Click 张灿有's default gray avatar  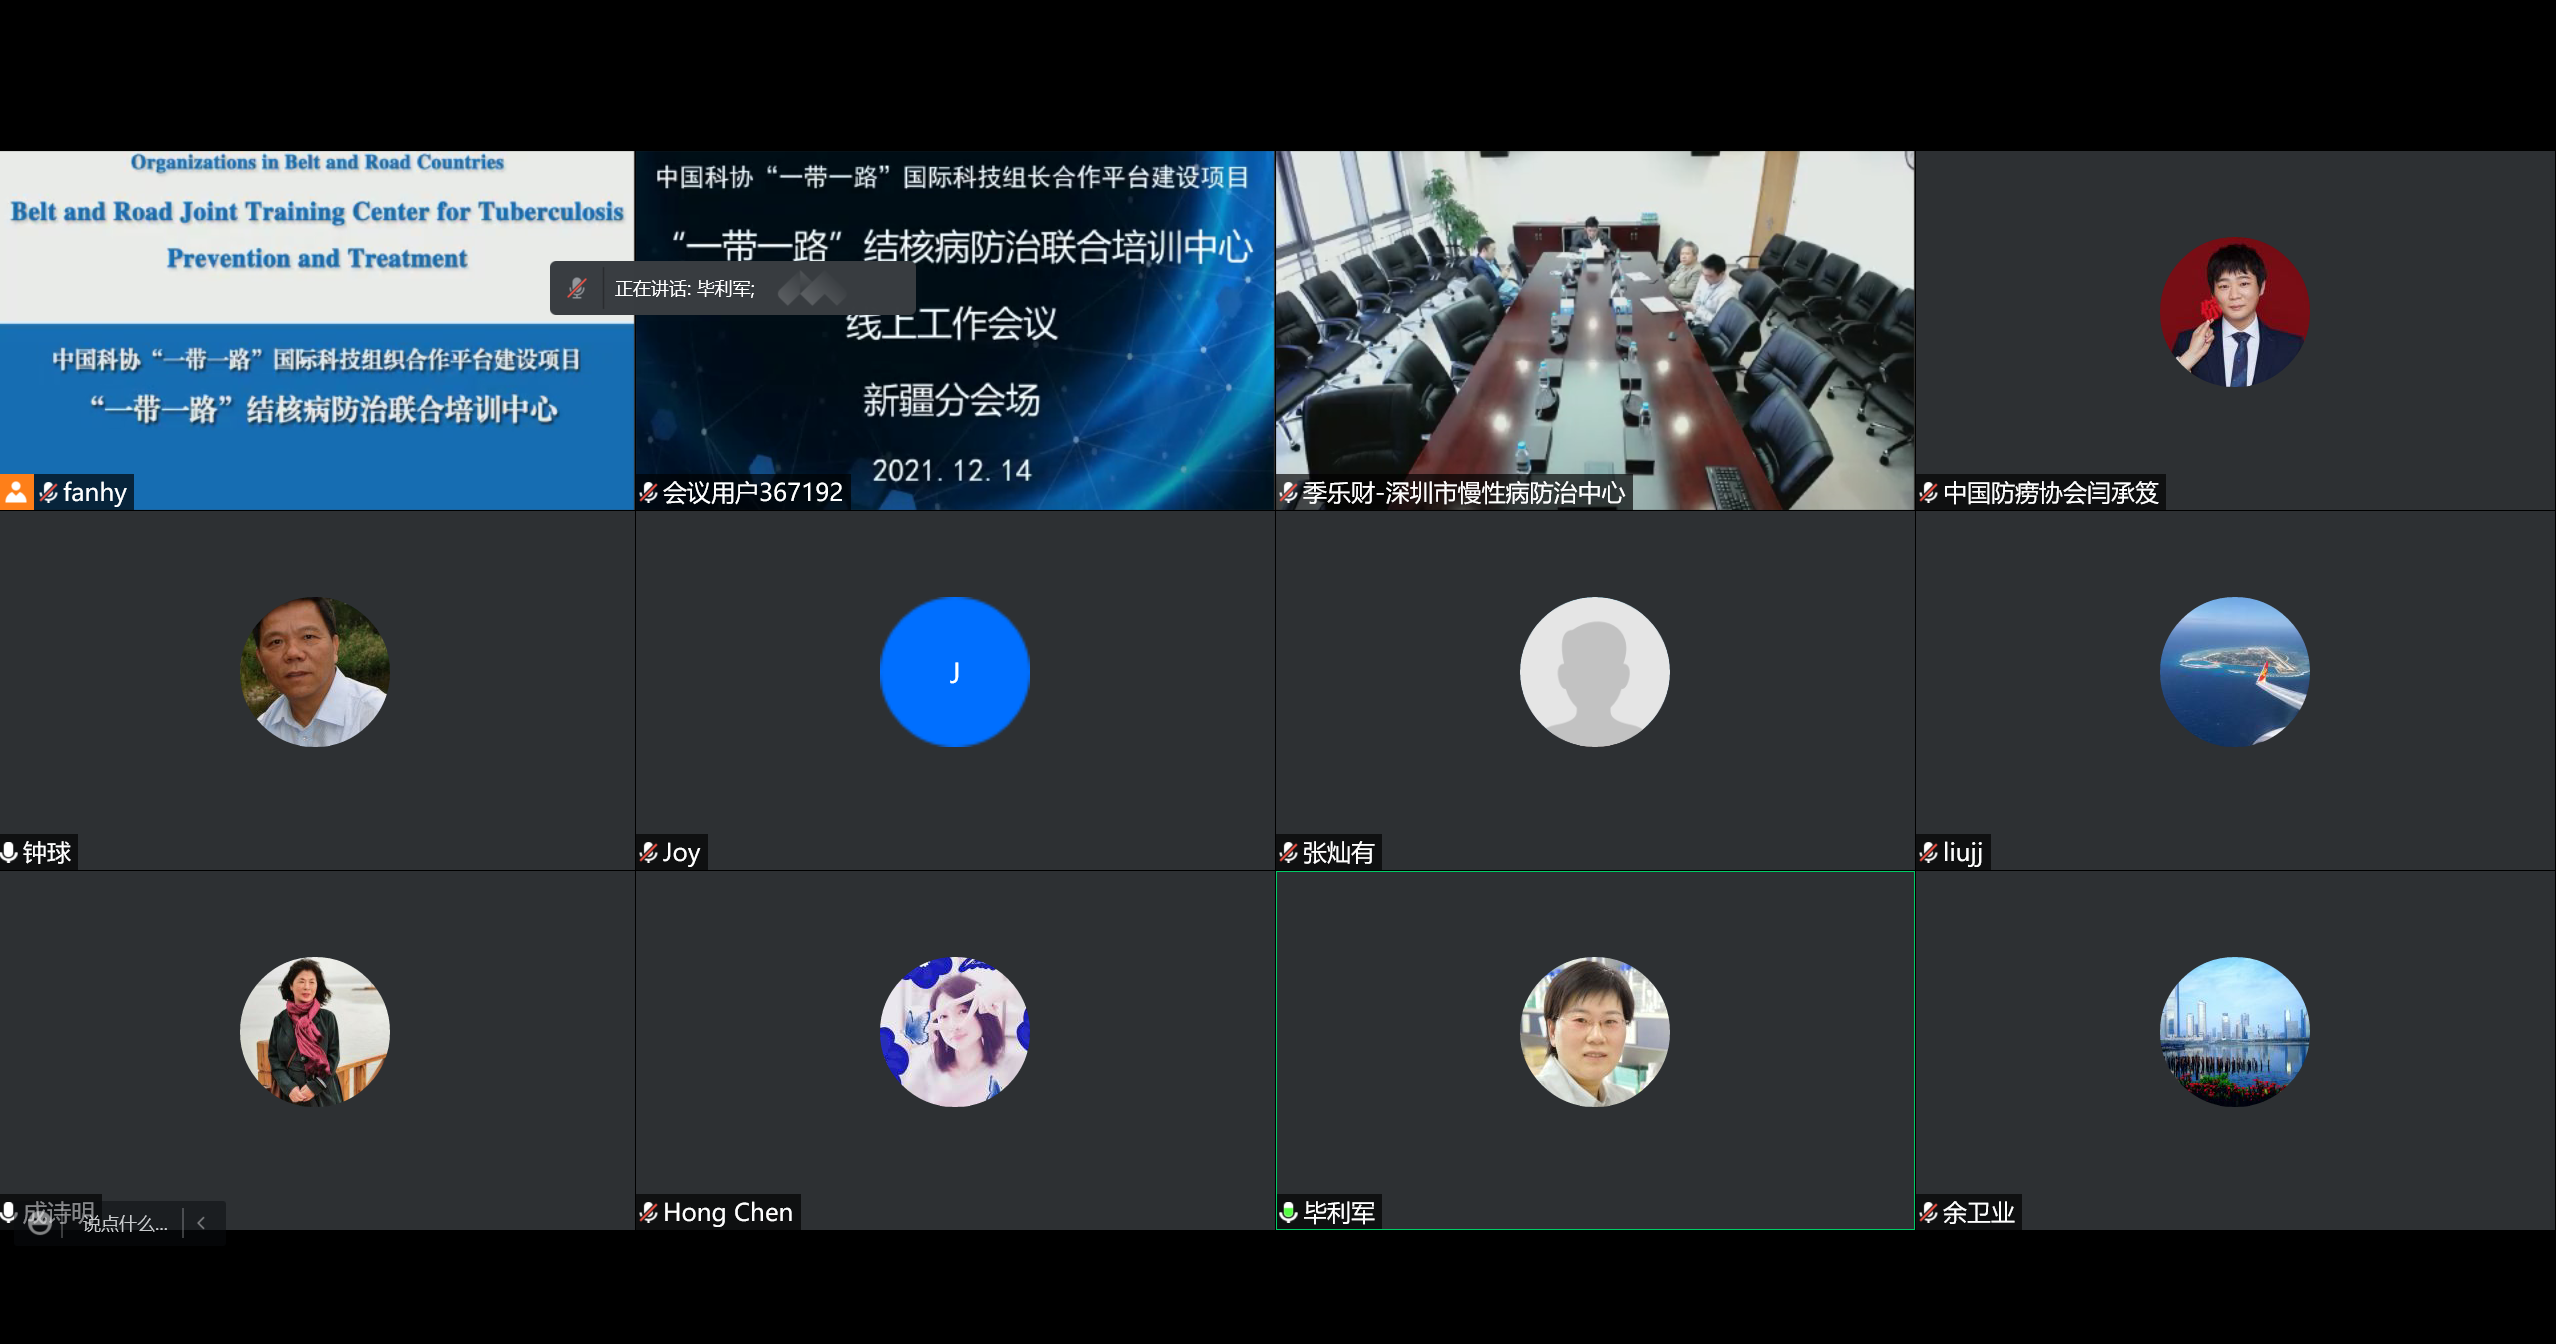tap(1595, 672)
